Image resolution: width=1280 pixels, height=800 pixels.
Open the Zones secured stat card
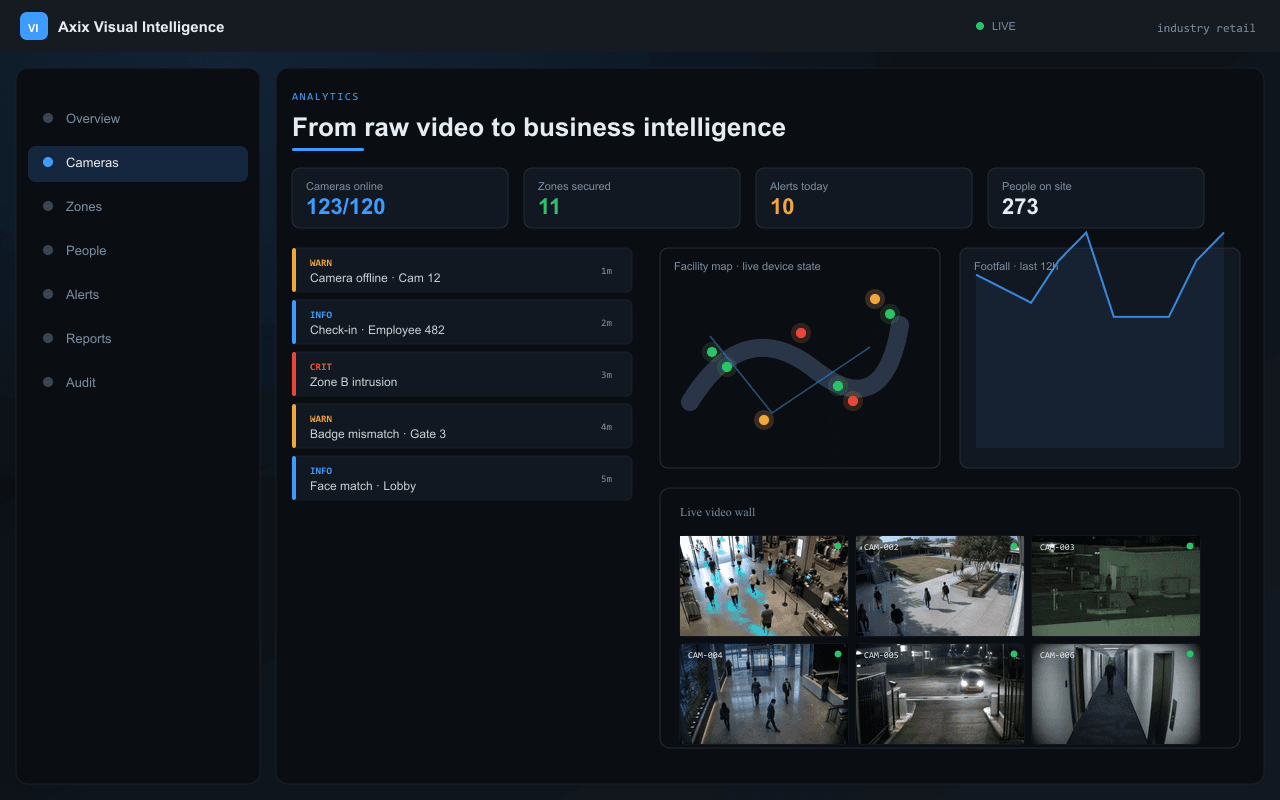(x=632, y=198)
